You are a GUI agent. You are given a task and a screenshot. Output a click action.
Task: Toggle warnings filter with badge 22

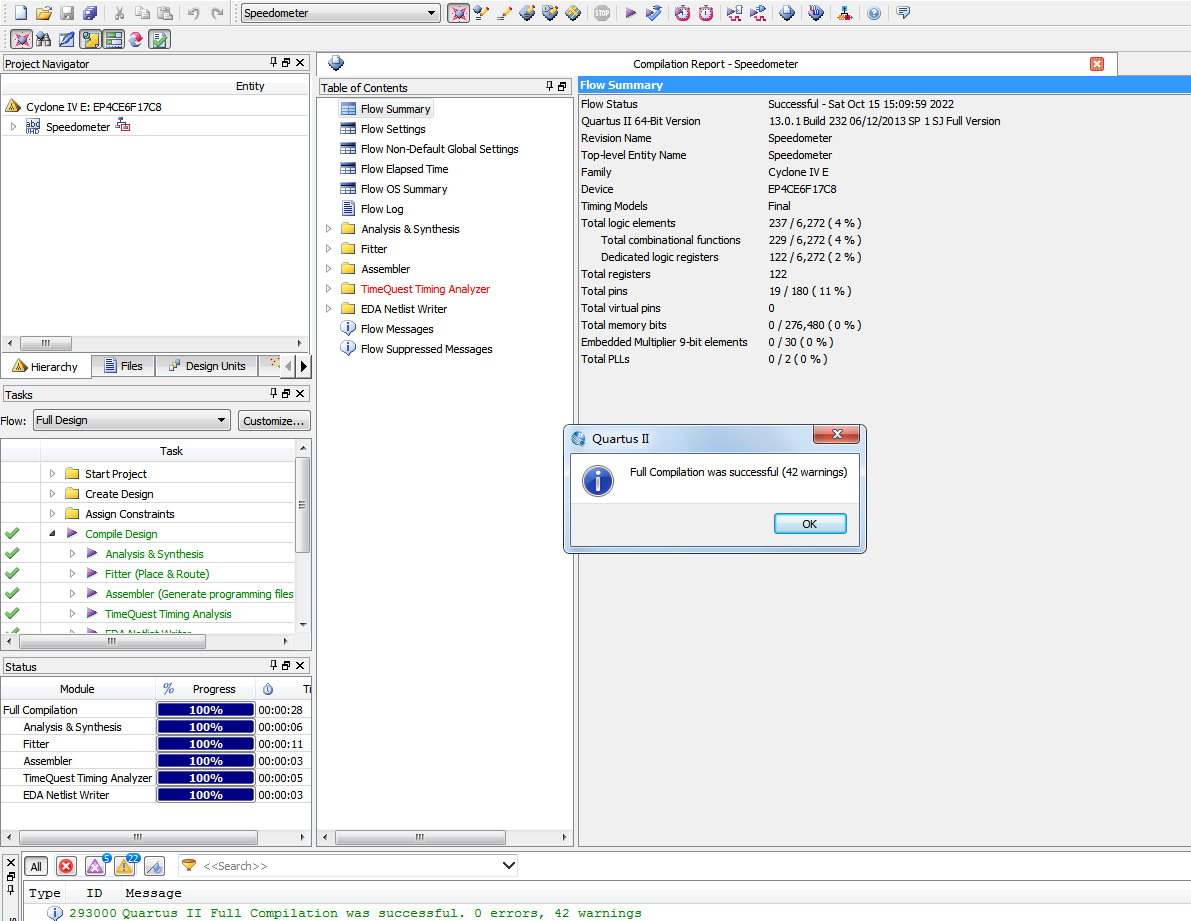125,866
